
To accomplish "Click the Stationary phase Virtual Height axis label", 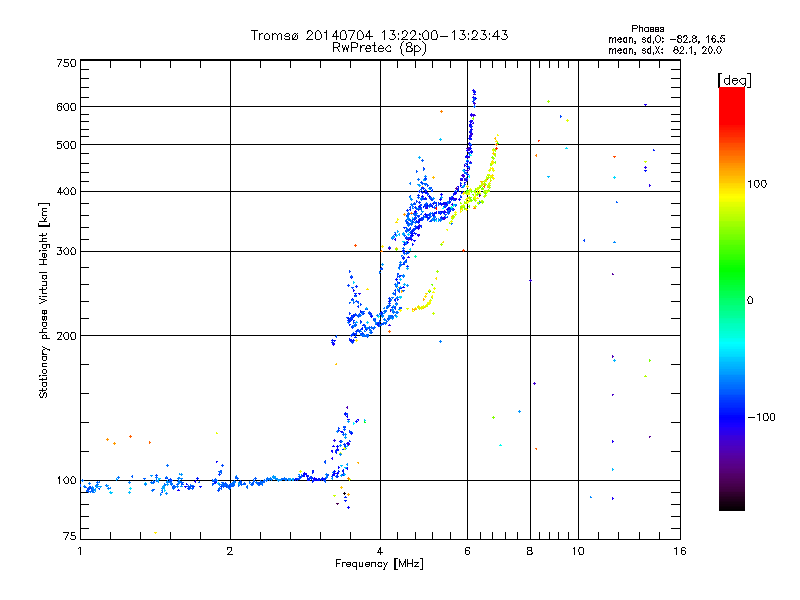I will click(44, 300).
